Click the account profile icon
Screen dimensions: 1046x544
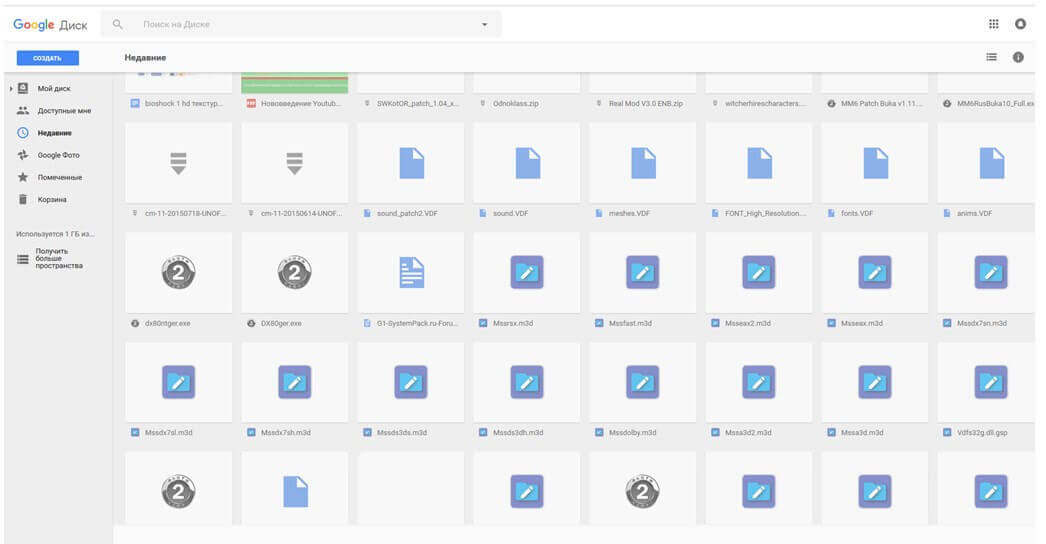tap(1020, 24)
